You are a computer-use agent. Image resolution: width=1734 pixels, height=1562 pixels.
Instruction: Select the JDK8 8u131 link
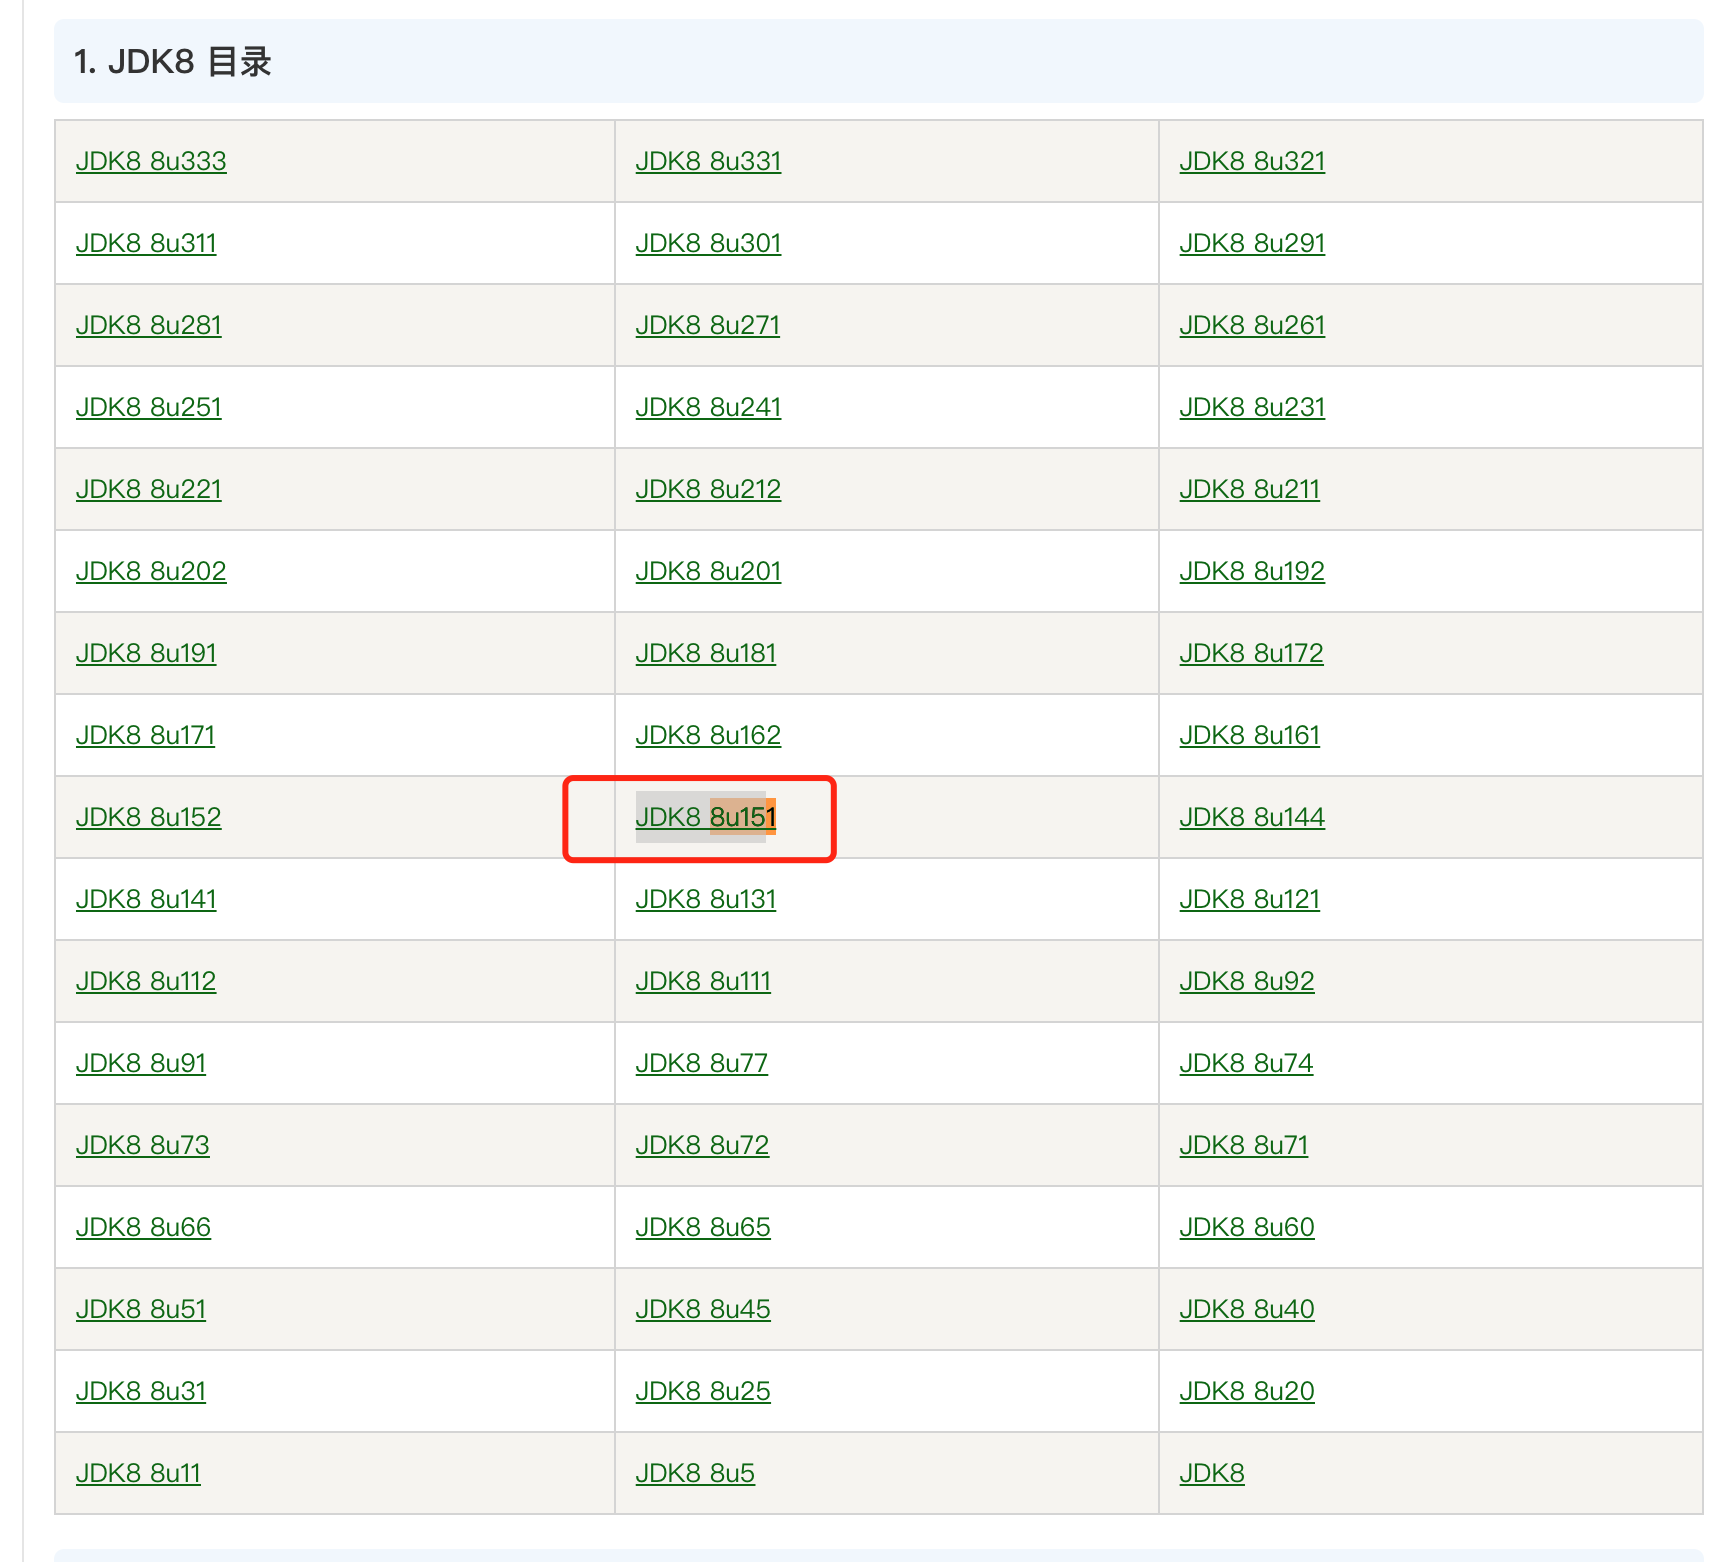[x=706, y=899]
